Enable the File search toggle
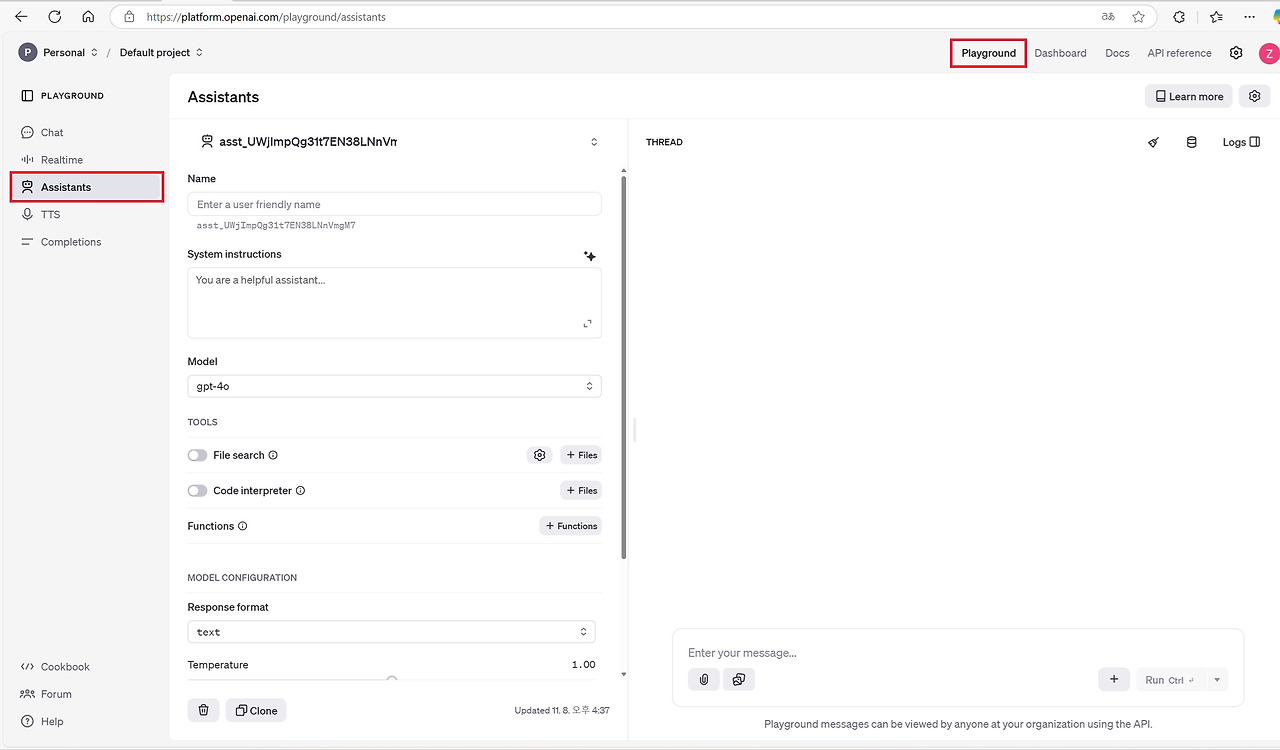The height and width of the screenshot is (750, 1280). click(197, 455)
